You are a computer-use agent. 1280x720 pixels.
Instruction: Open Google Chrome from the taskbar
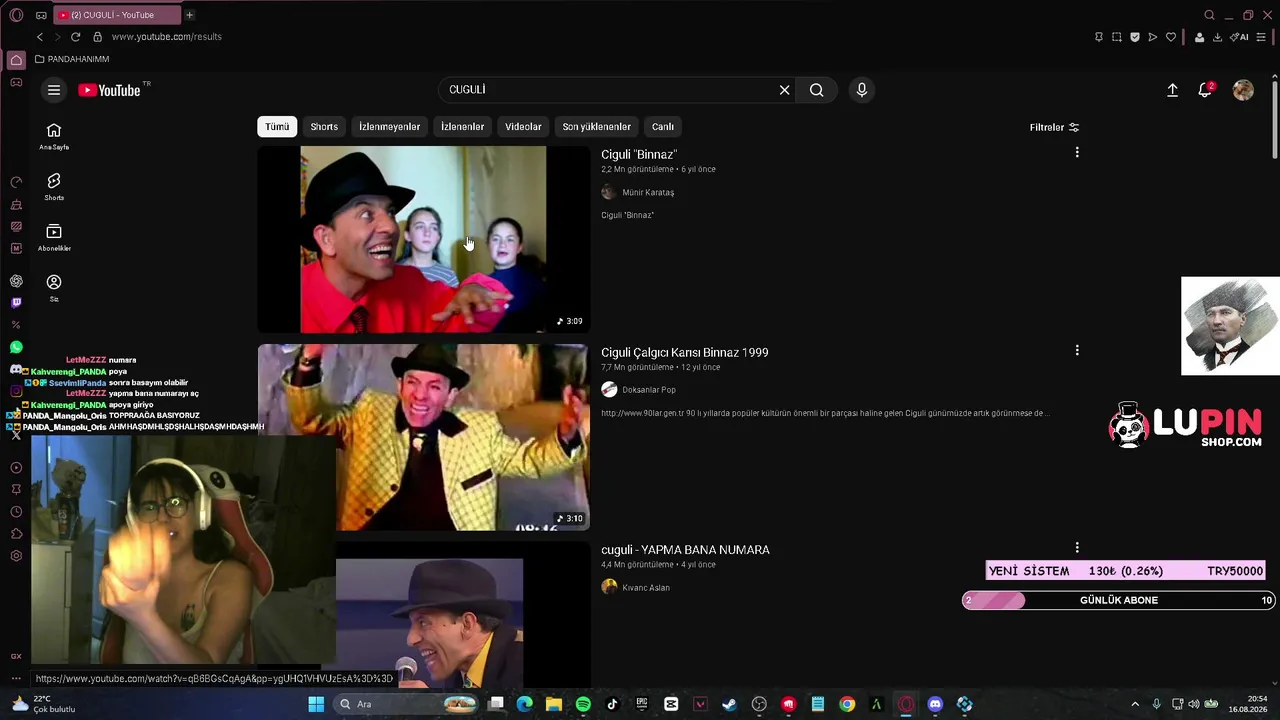coord(847,704)
